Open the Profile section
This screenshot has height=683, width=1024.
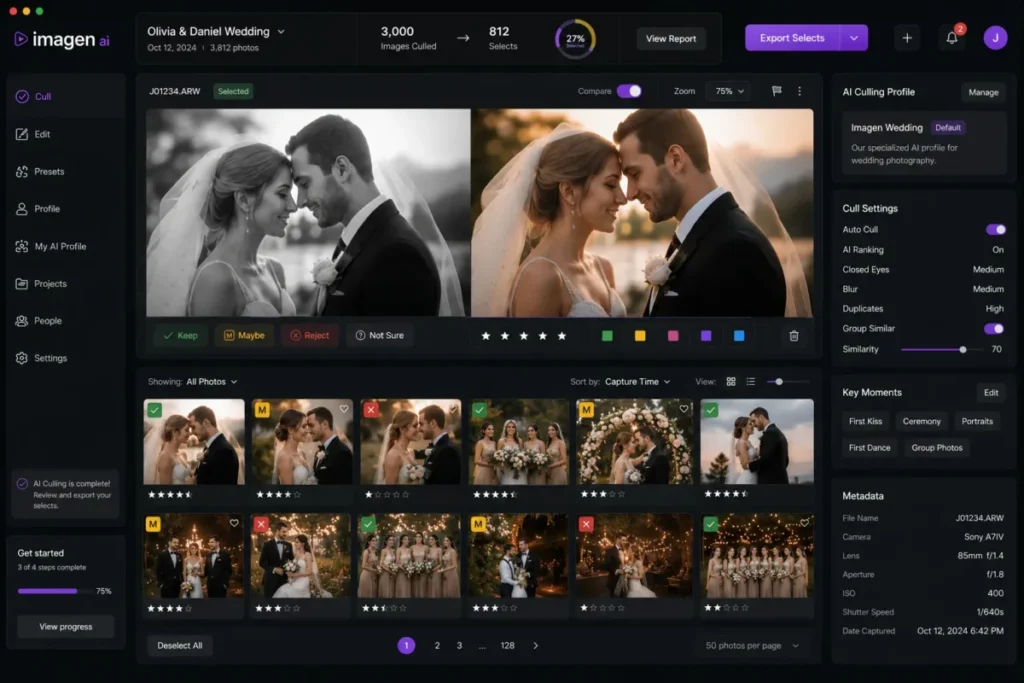pos(47,209)
